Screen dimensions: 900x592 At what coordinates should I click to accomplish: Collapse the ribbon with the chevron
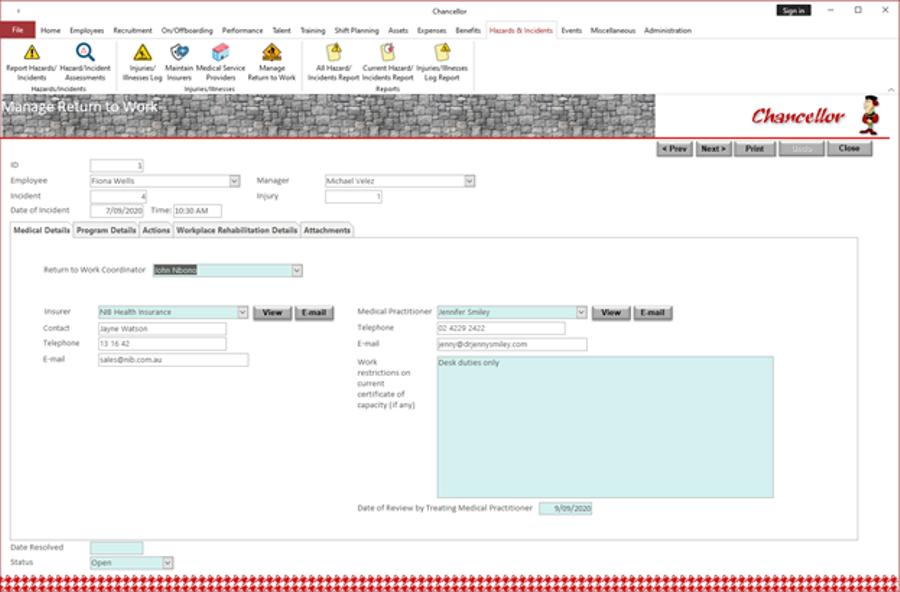tap(891, 90)
